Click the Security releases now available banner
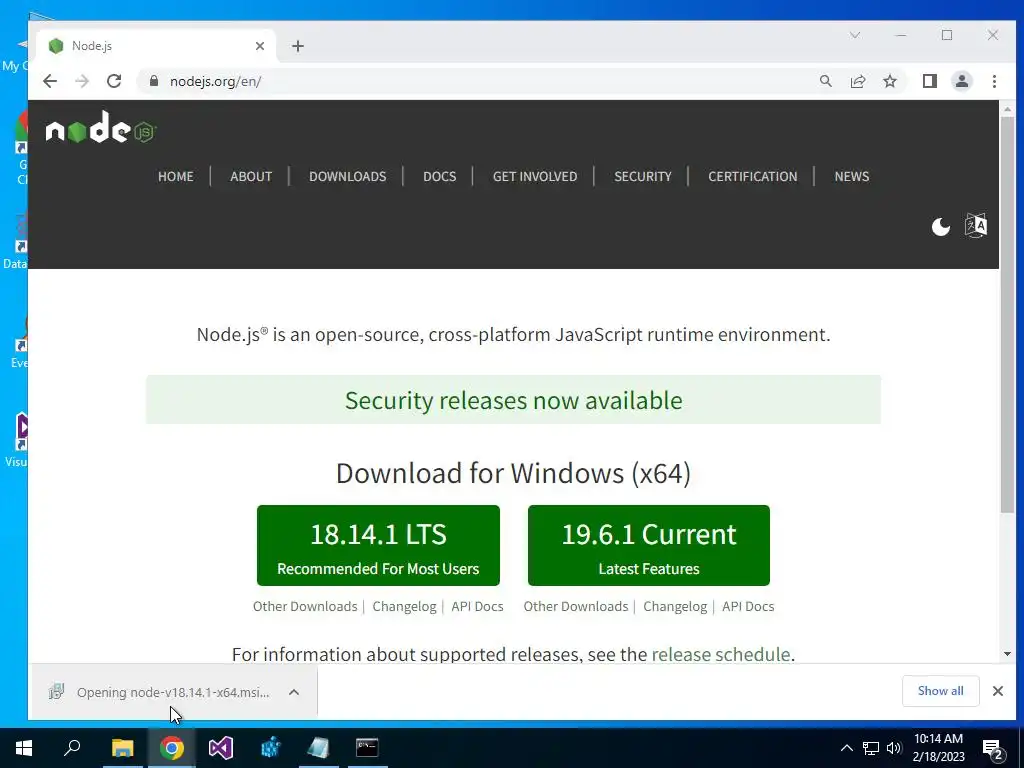 click(x=513, y=400)
